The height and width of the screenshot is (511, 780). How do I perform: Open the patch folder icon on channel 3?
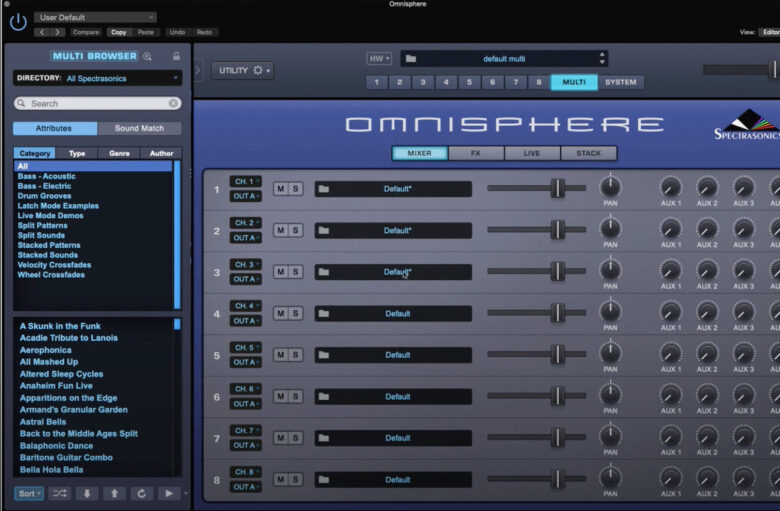324,272
